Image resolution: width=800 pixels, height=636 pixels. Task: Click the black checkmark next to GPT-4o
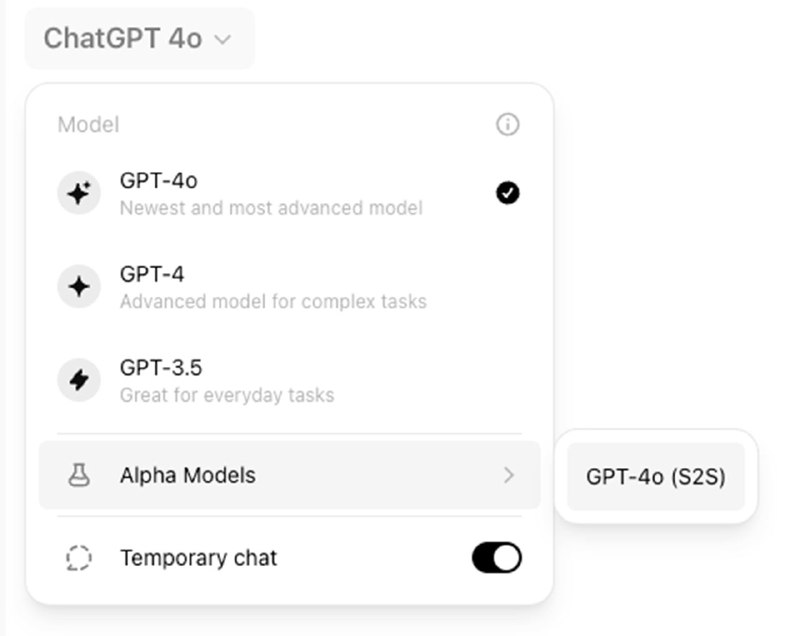[x=507, y=193]
